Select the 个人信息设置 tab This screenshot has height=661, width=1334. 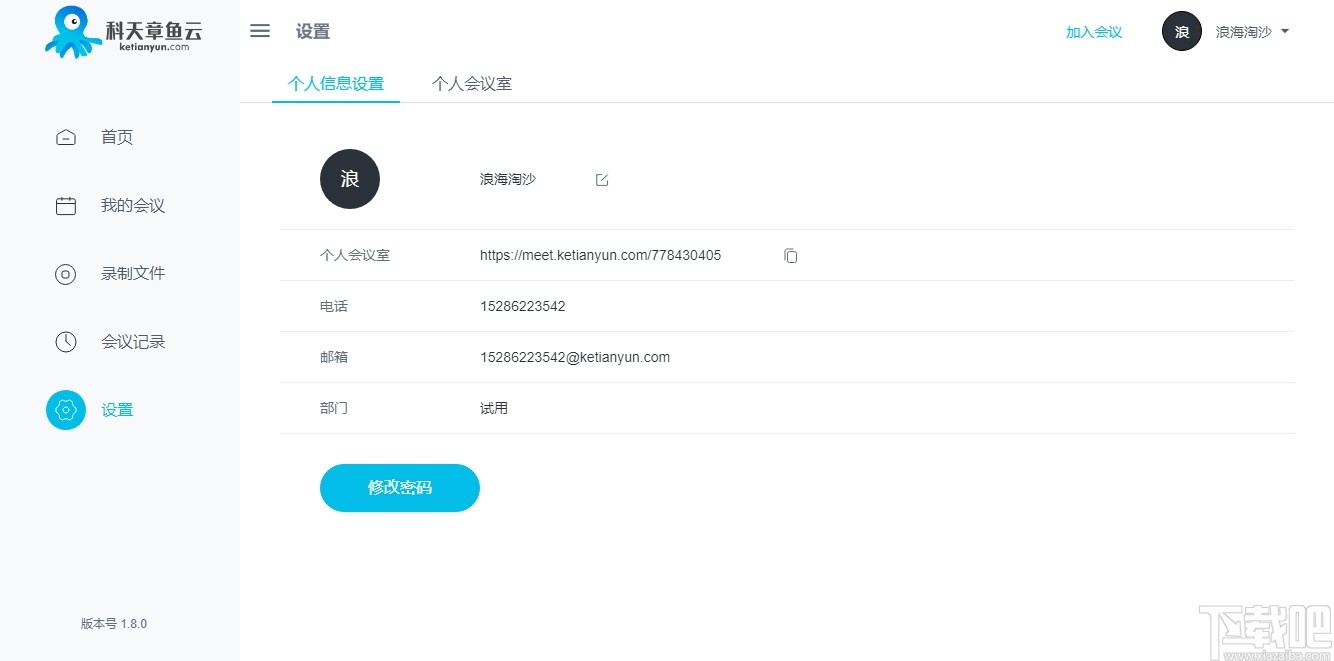click(x=336, y=84)
